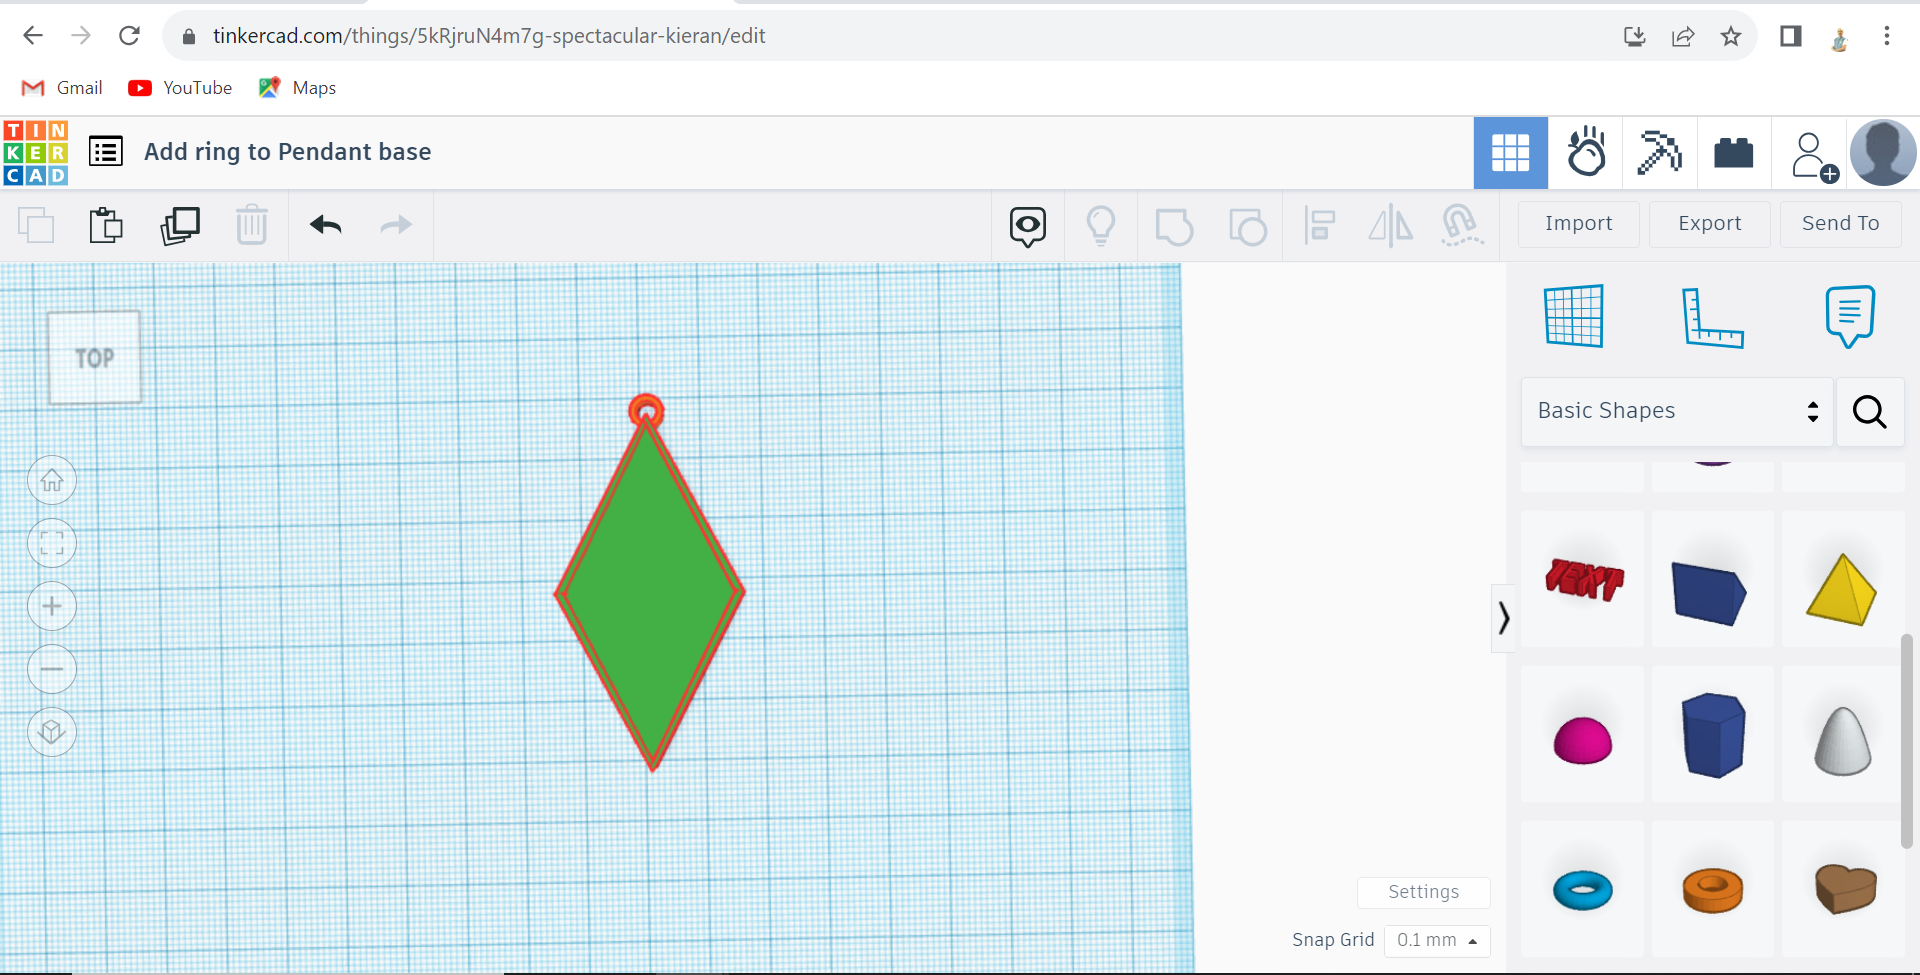Collapse the shapes panel with chevron
Image resolution: width=1920 pixels, height=975 pixels.
pyautogui.click(x=1503, y=618)
